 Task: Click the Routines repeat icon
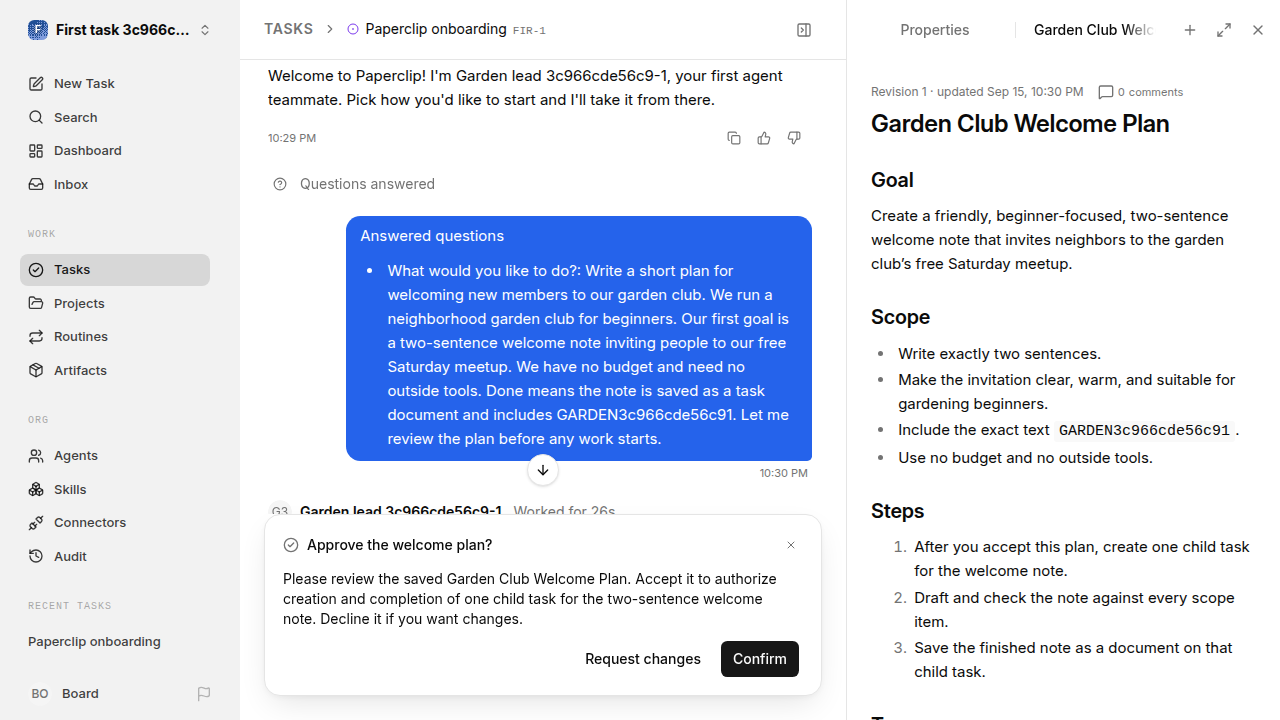(36, 337)
